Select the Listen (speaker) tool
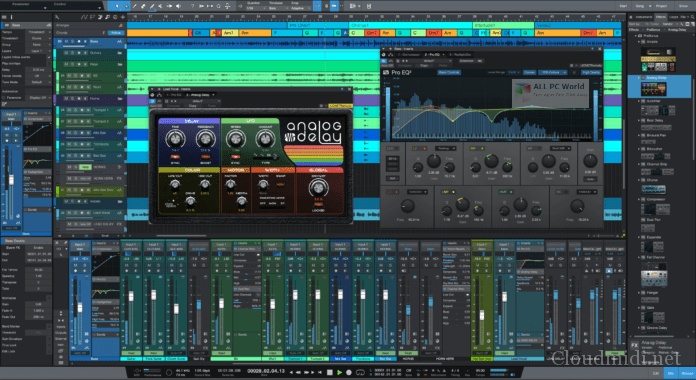 click(x=178, y=6)
